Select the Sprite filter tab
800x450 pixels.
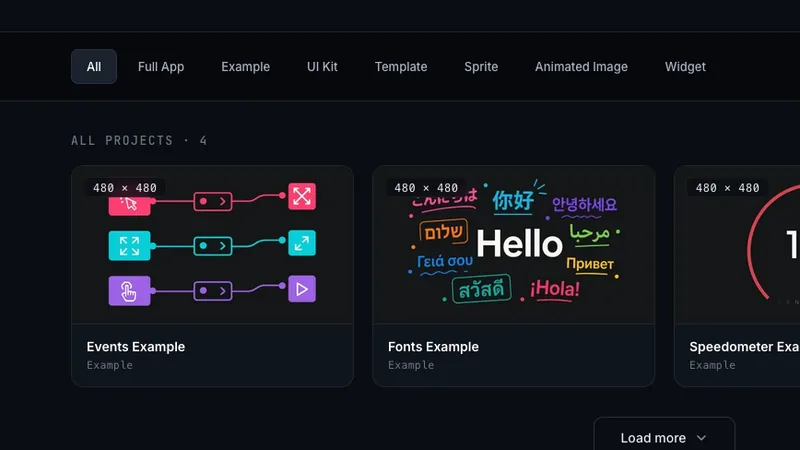click(x=481, y=66)
